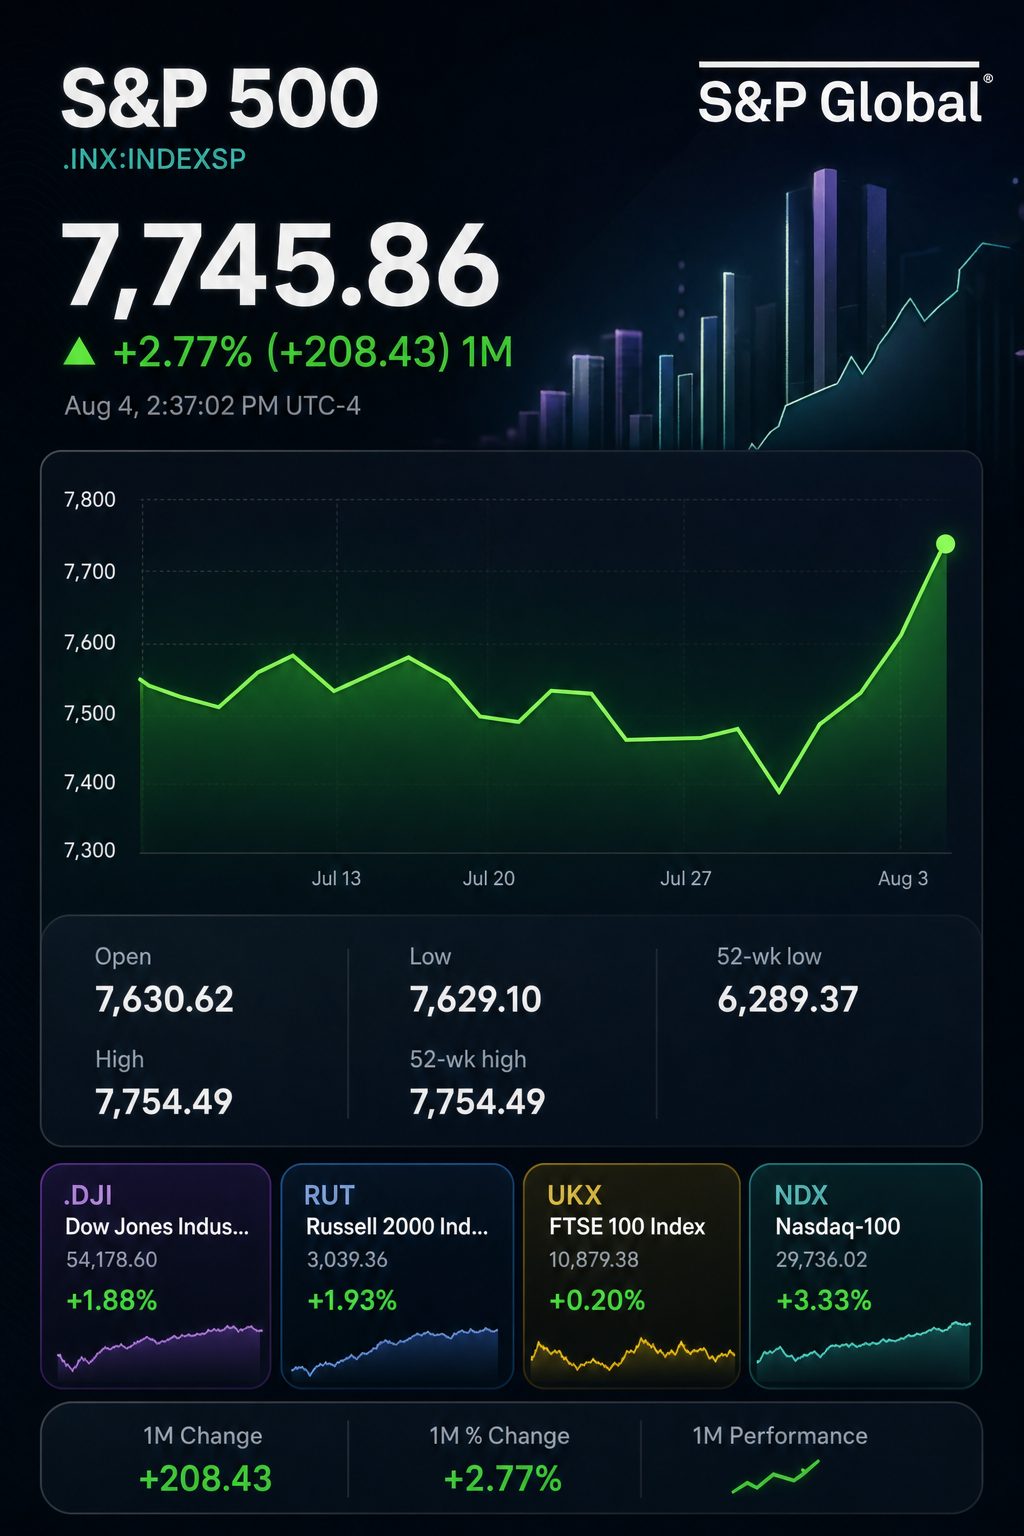Click the 7,600 y-axis label
The height and width of the screenshot is (1536, 1024).
(90, 642)
